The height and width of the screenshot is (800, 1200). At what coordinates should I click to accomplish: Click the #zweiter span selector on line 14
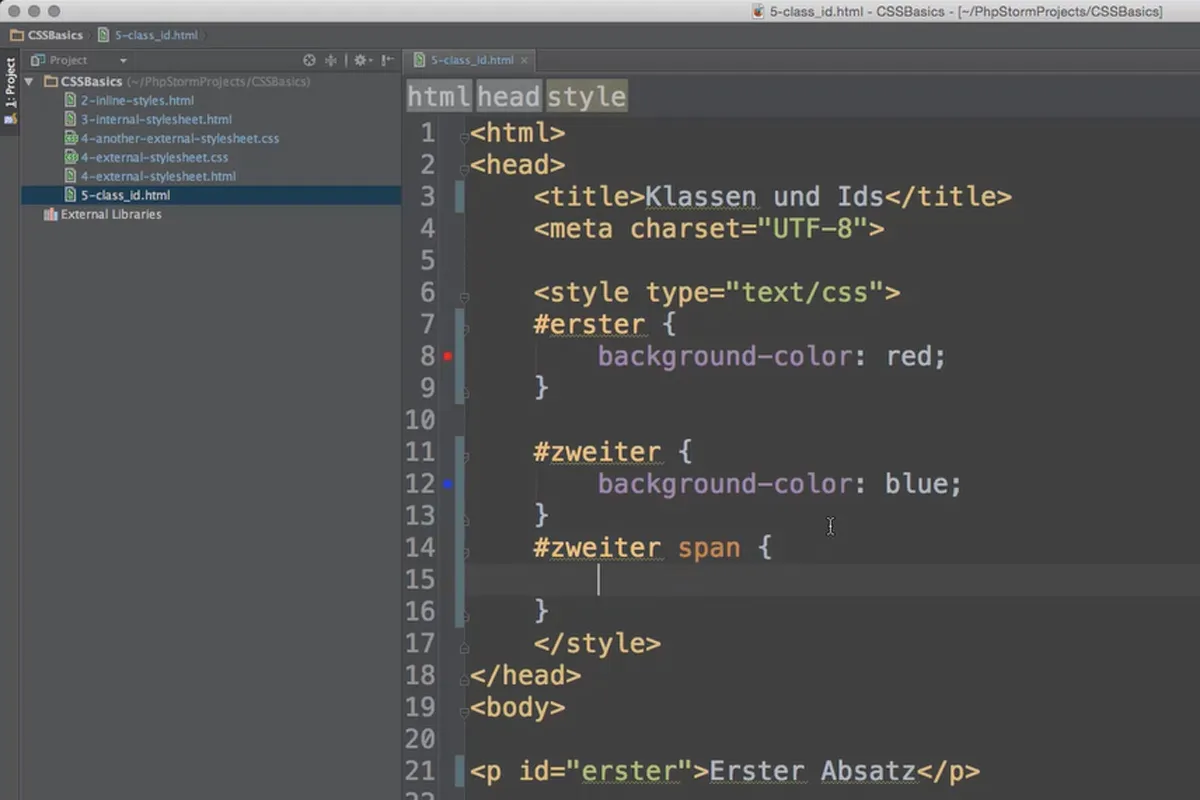point(636,548)
